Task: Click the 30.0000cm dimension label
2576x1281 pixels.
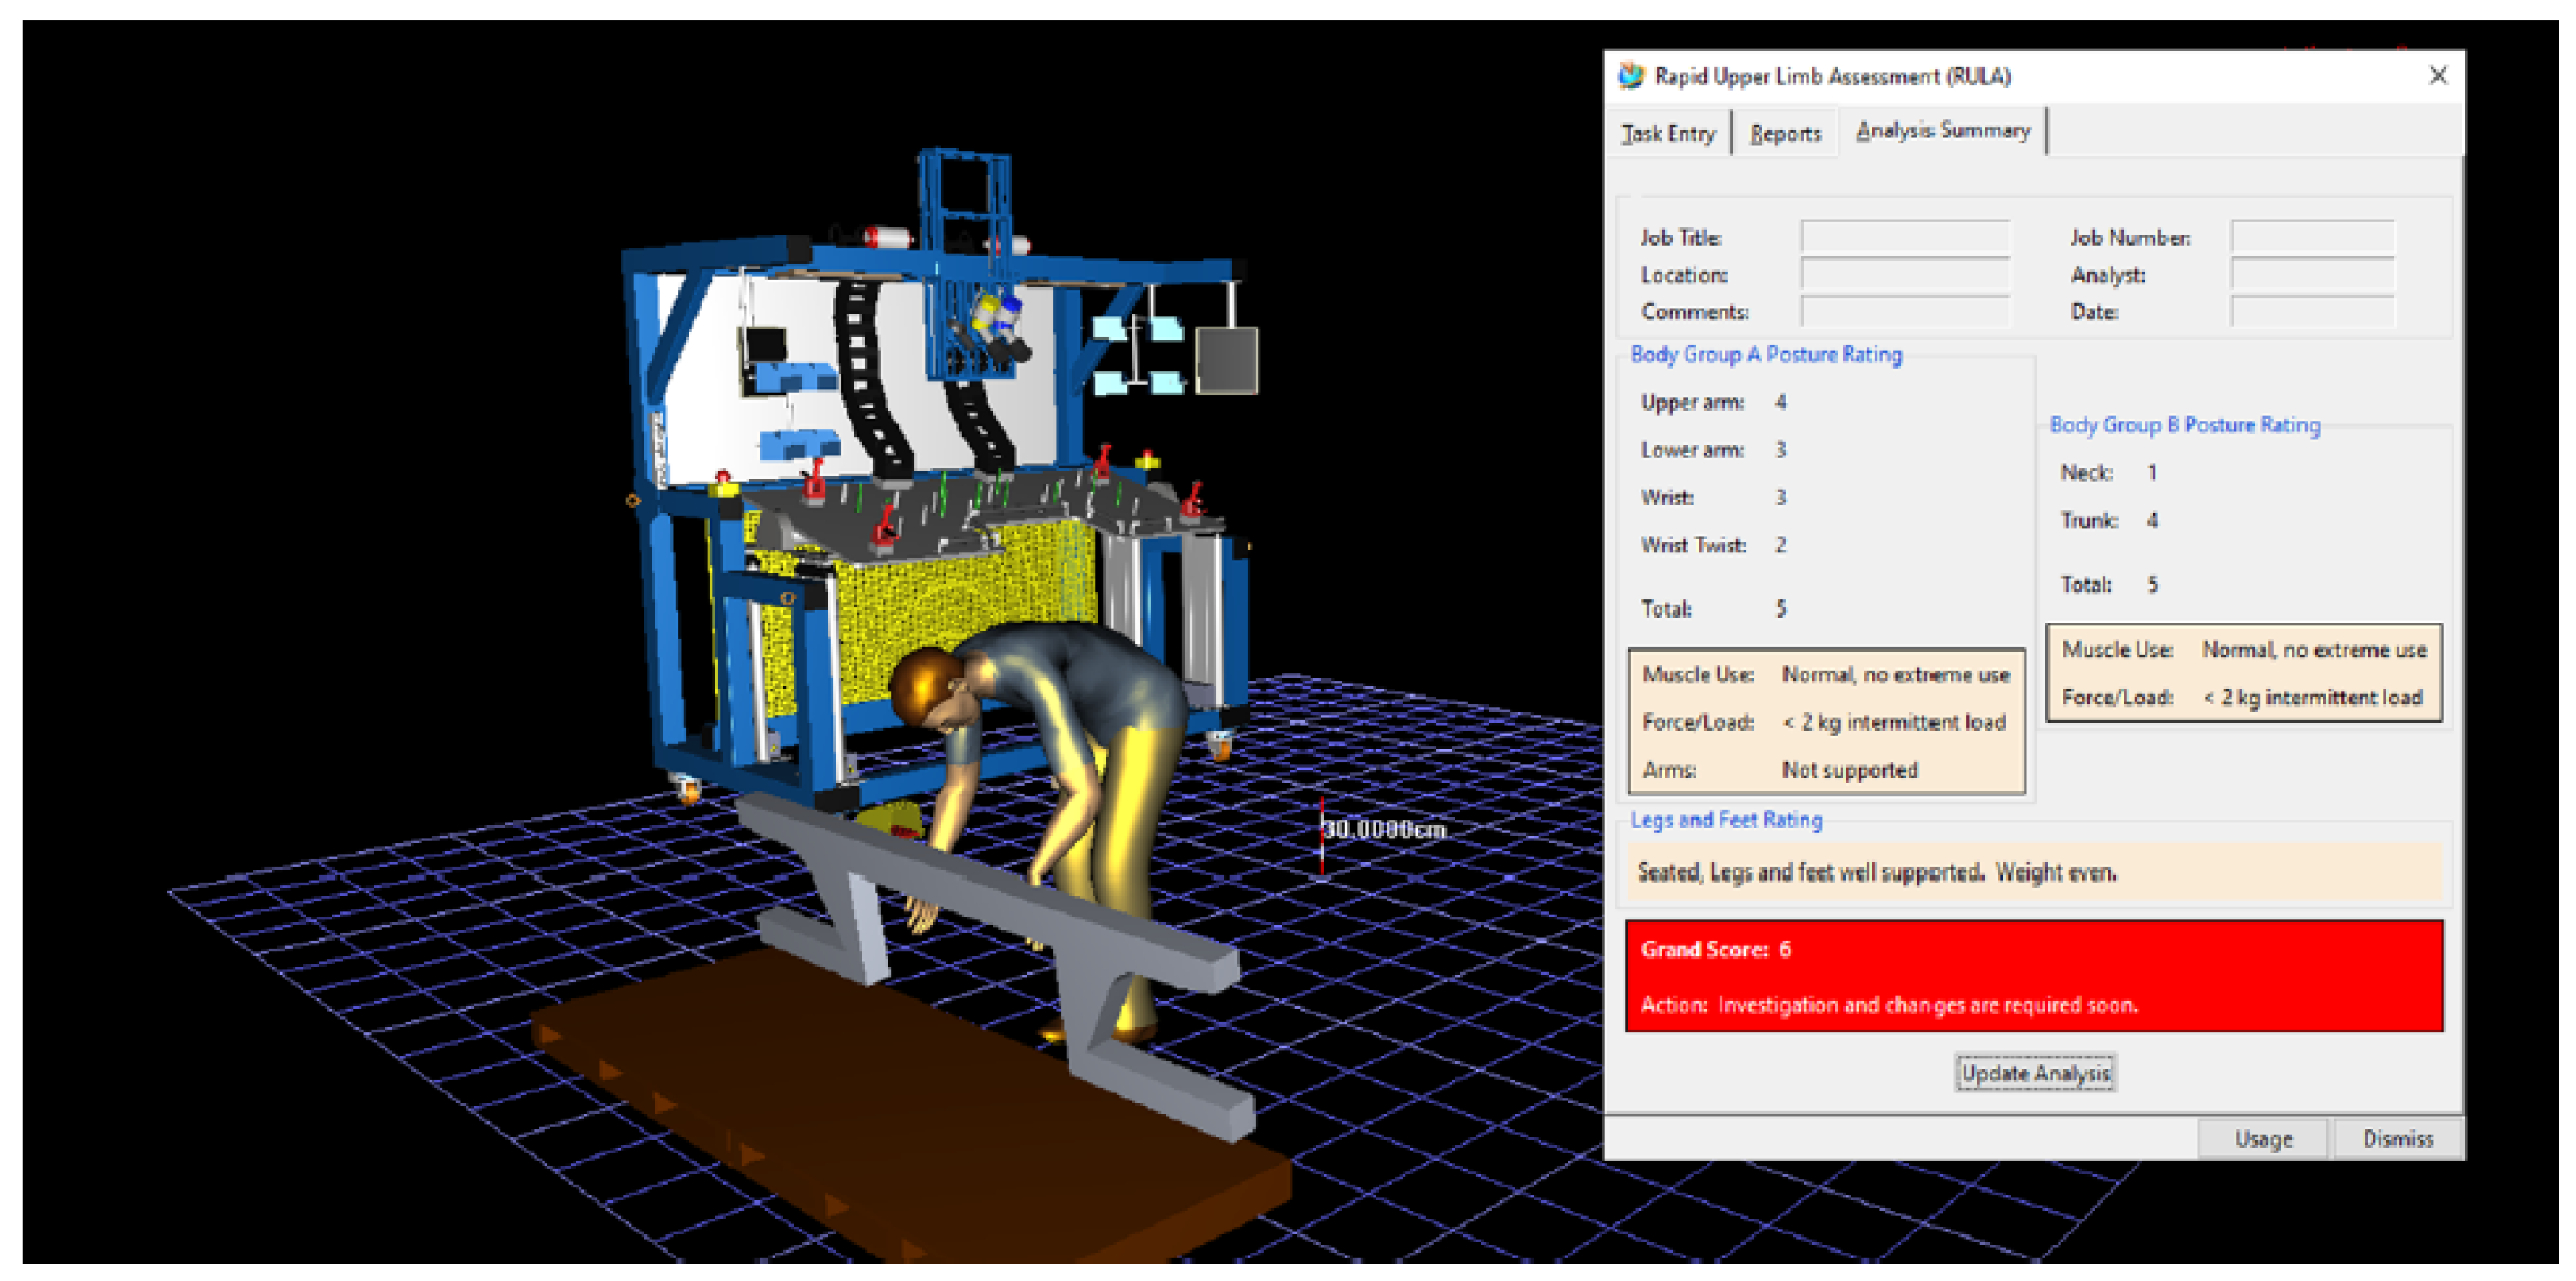Action: [1386, 829]
